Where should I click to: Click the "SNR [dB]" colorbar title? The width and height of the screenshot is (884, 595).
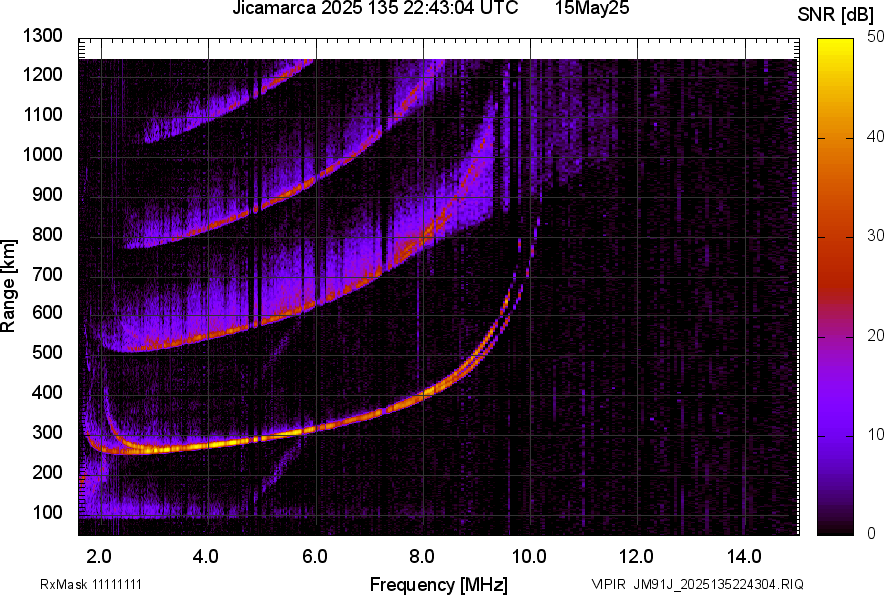pos(836,15)
